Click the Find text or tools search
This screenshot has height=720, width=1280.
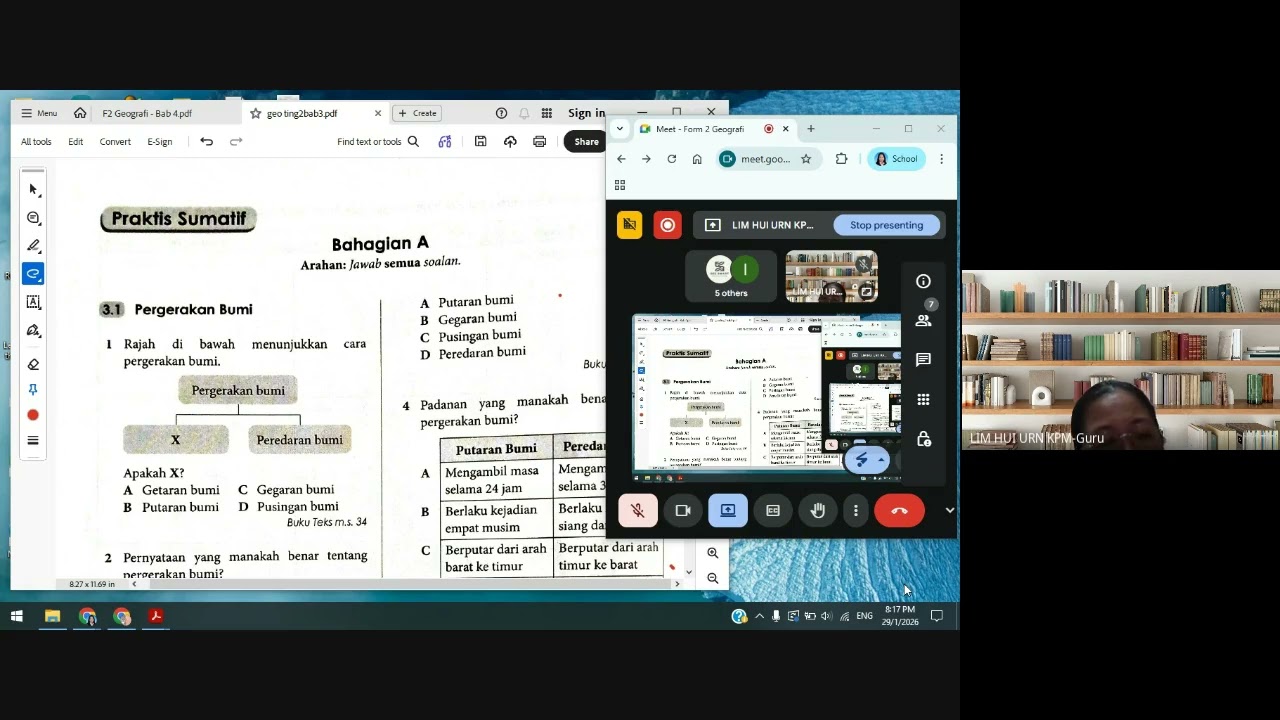pos(378,141)
